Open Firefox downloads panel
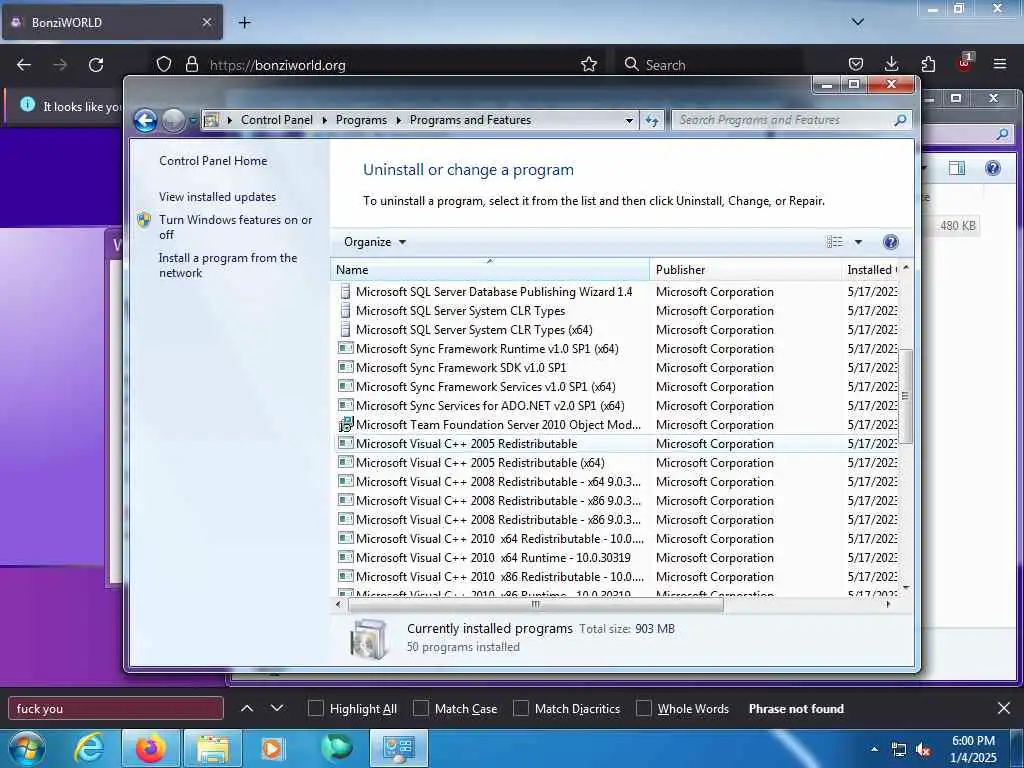 891,64
